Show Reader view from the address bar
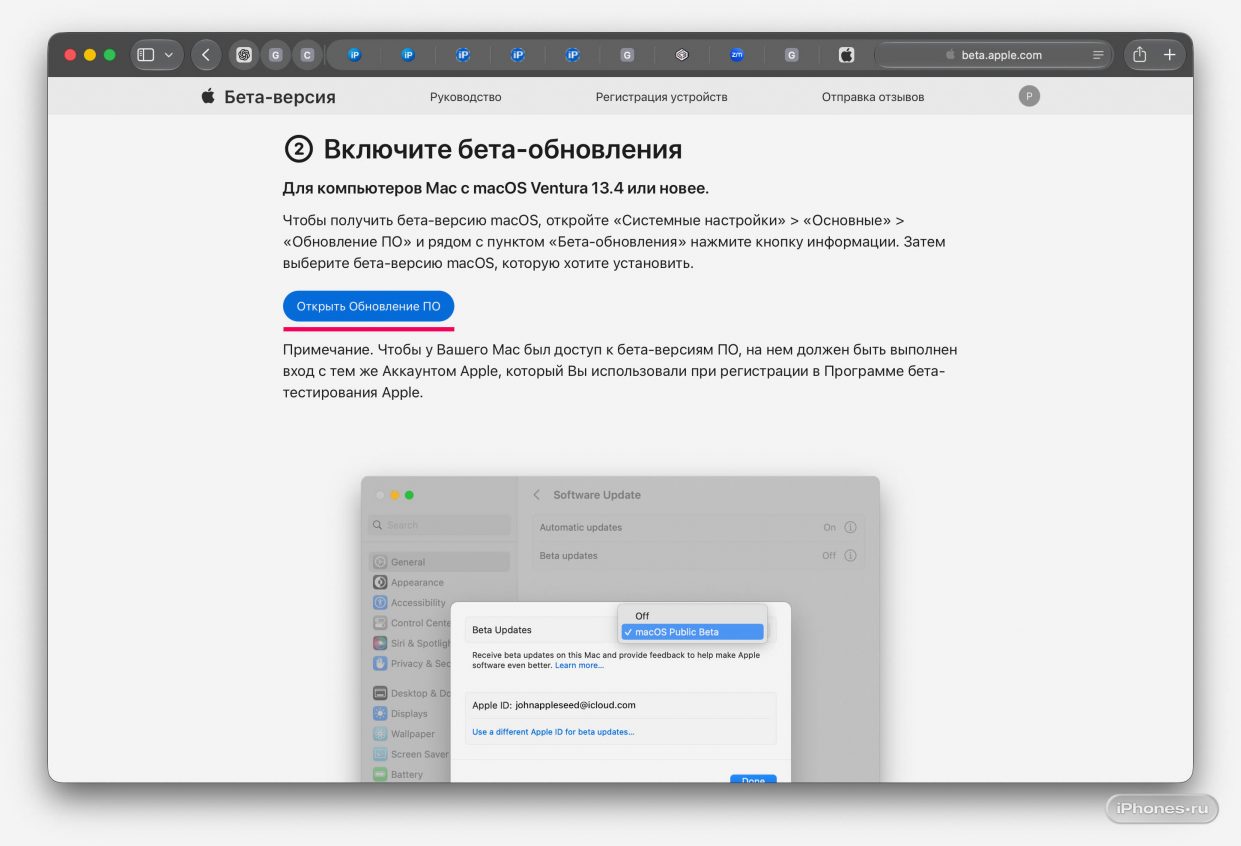This screenshot has height=846, width=1241. 1098,55
